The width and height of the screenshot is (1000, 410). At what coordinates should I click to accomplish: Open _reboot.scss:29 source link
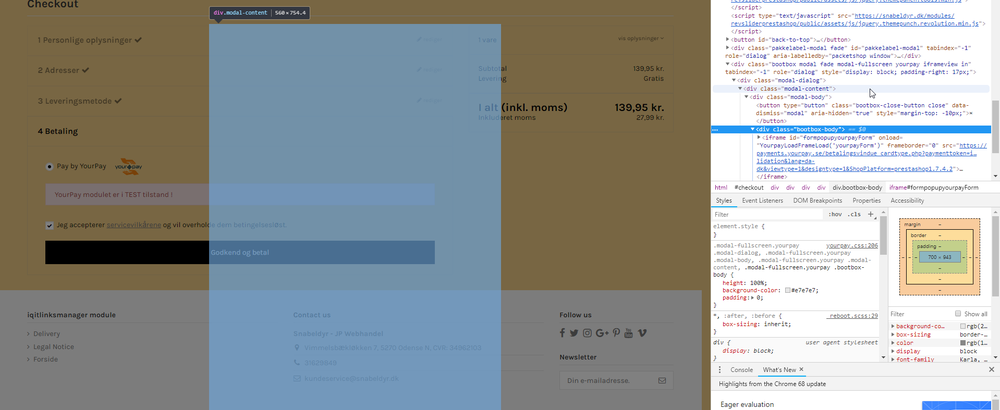(852, 316)
